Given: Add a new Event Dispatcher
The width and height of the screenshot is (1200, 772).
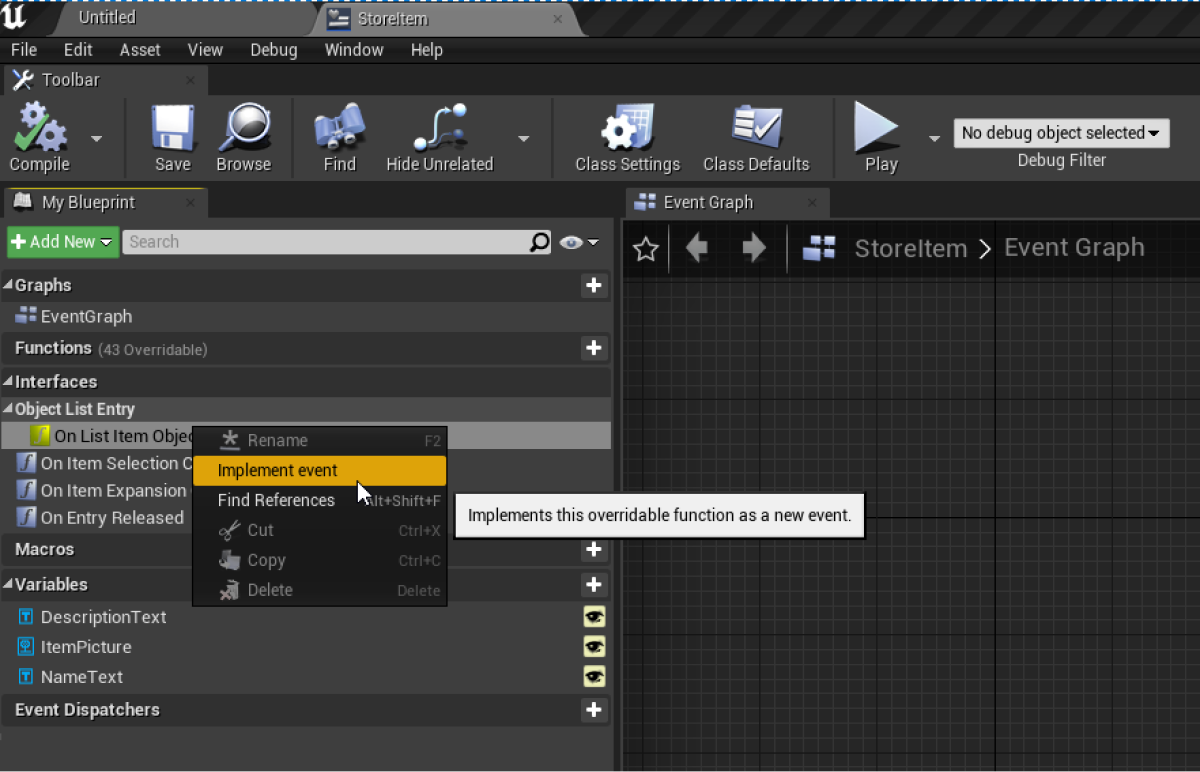Looking at the screenshot, I should click(594, 710).
